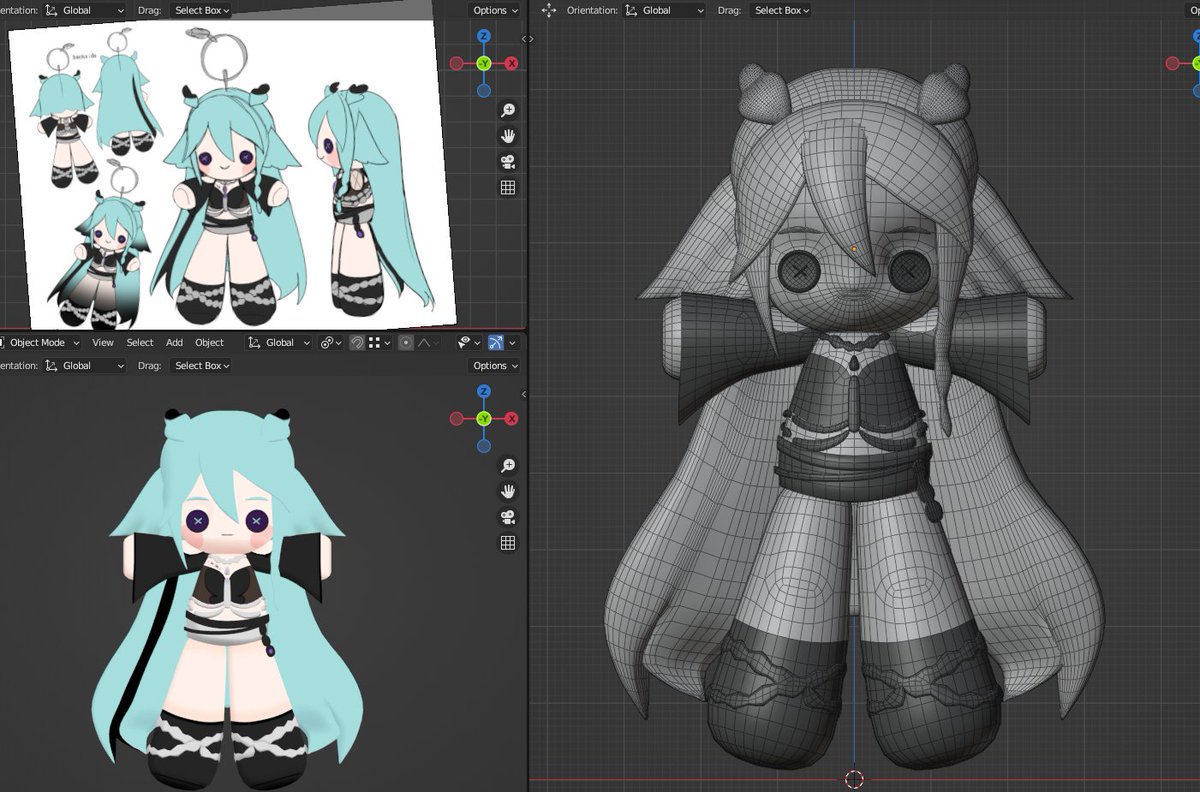
Task: Open Add menu in bottom-left viewport
Action: point(174,342)
